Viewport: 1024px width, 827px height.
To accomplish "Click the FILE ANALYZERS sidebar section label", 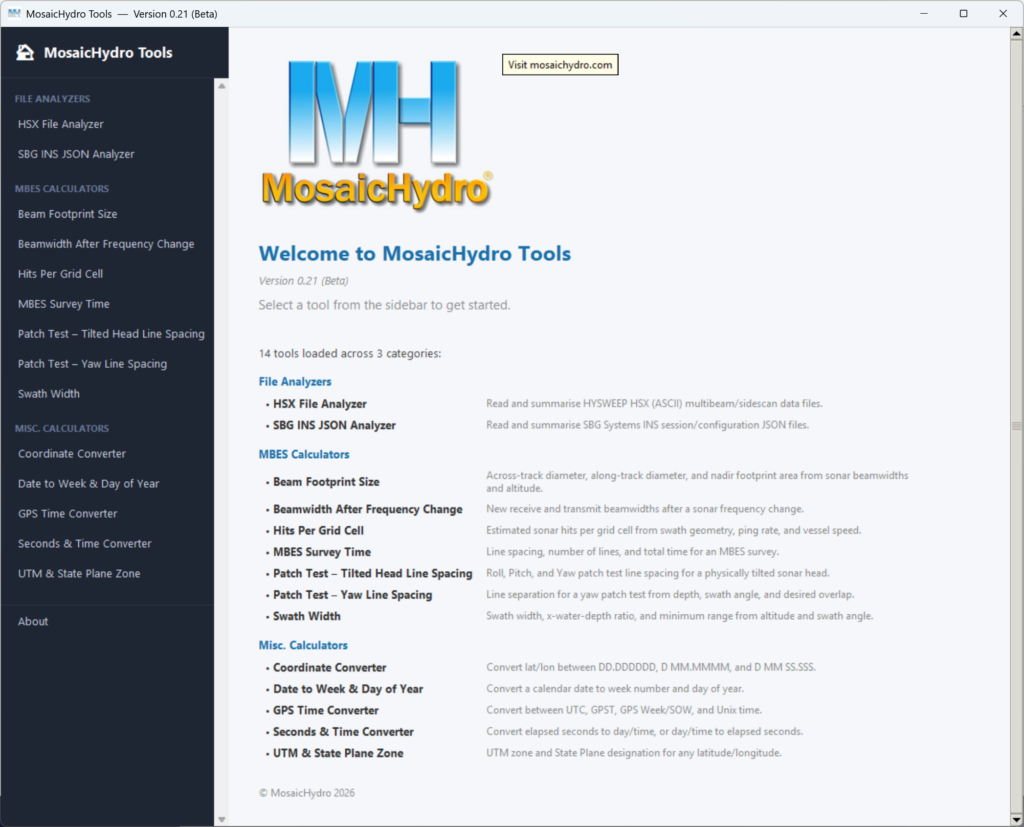I will (52, 99).
